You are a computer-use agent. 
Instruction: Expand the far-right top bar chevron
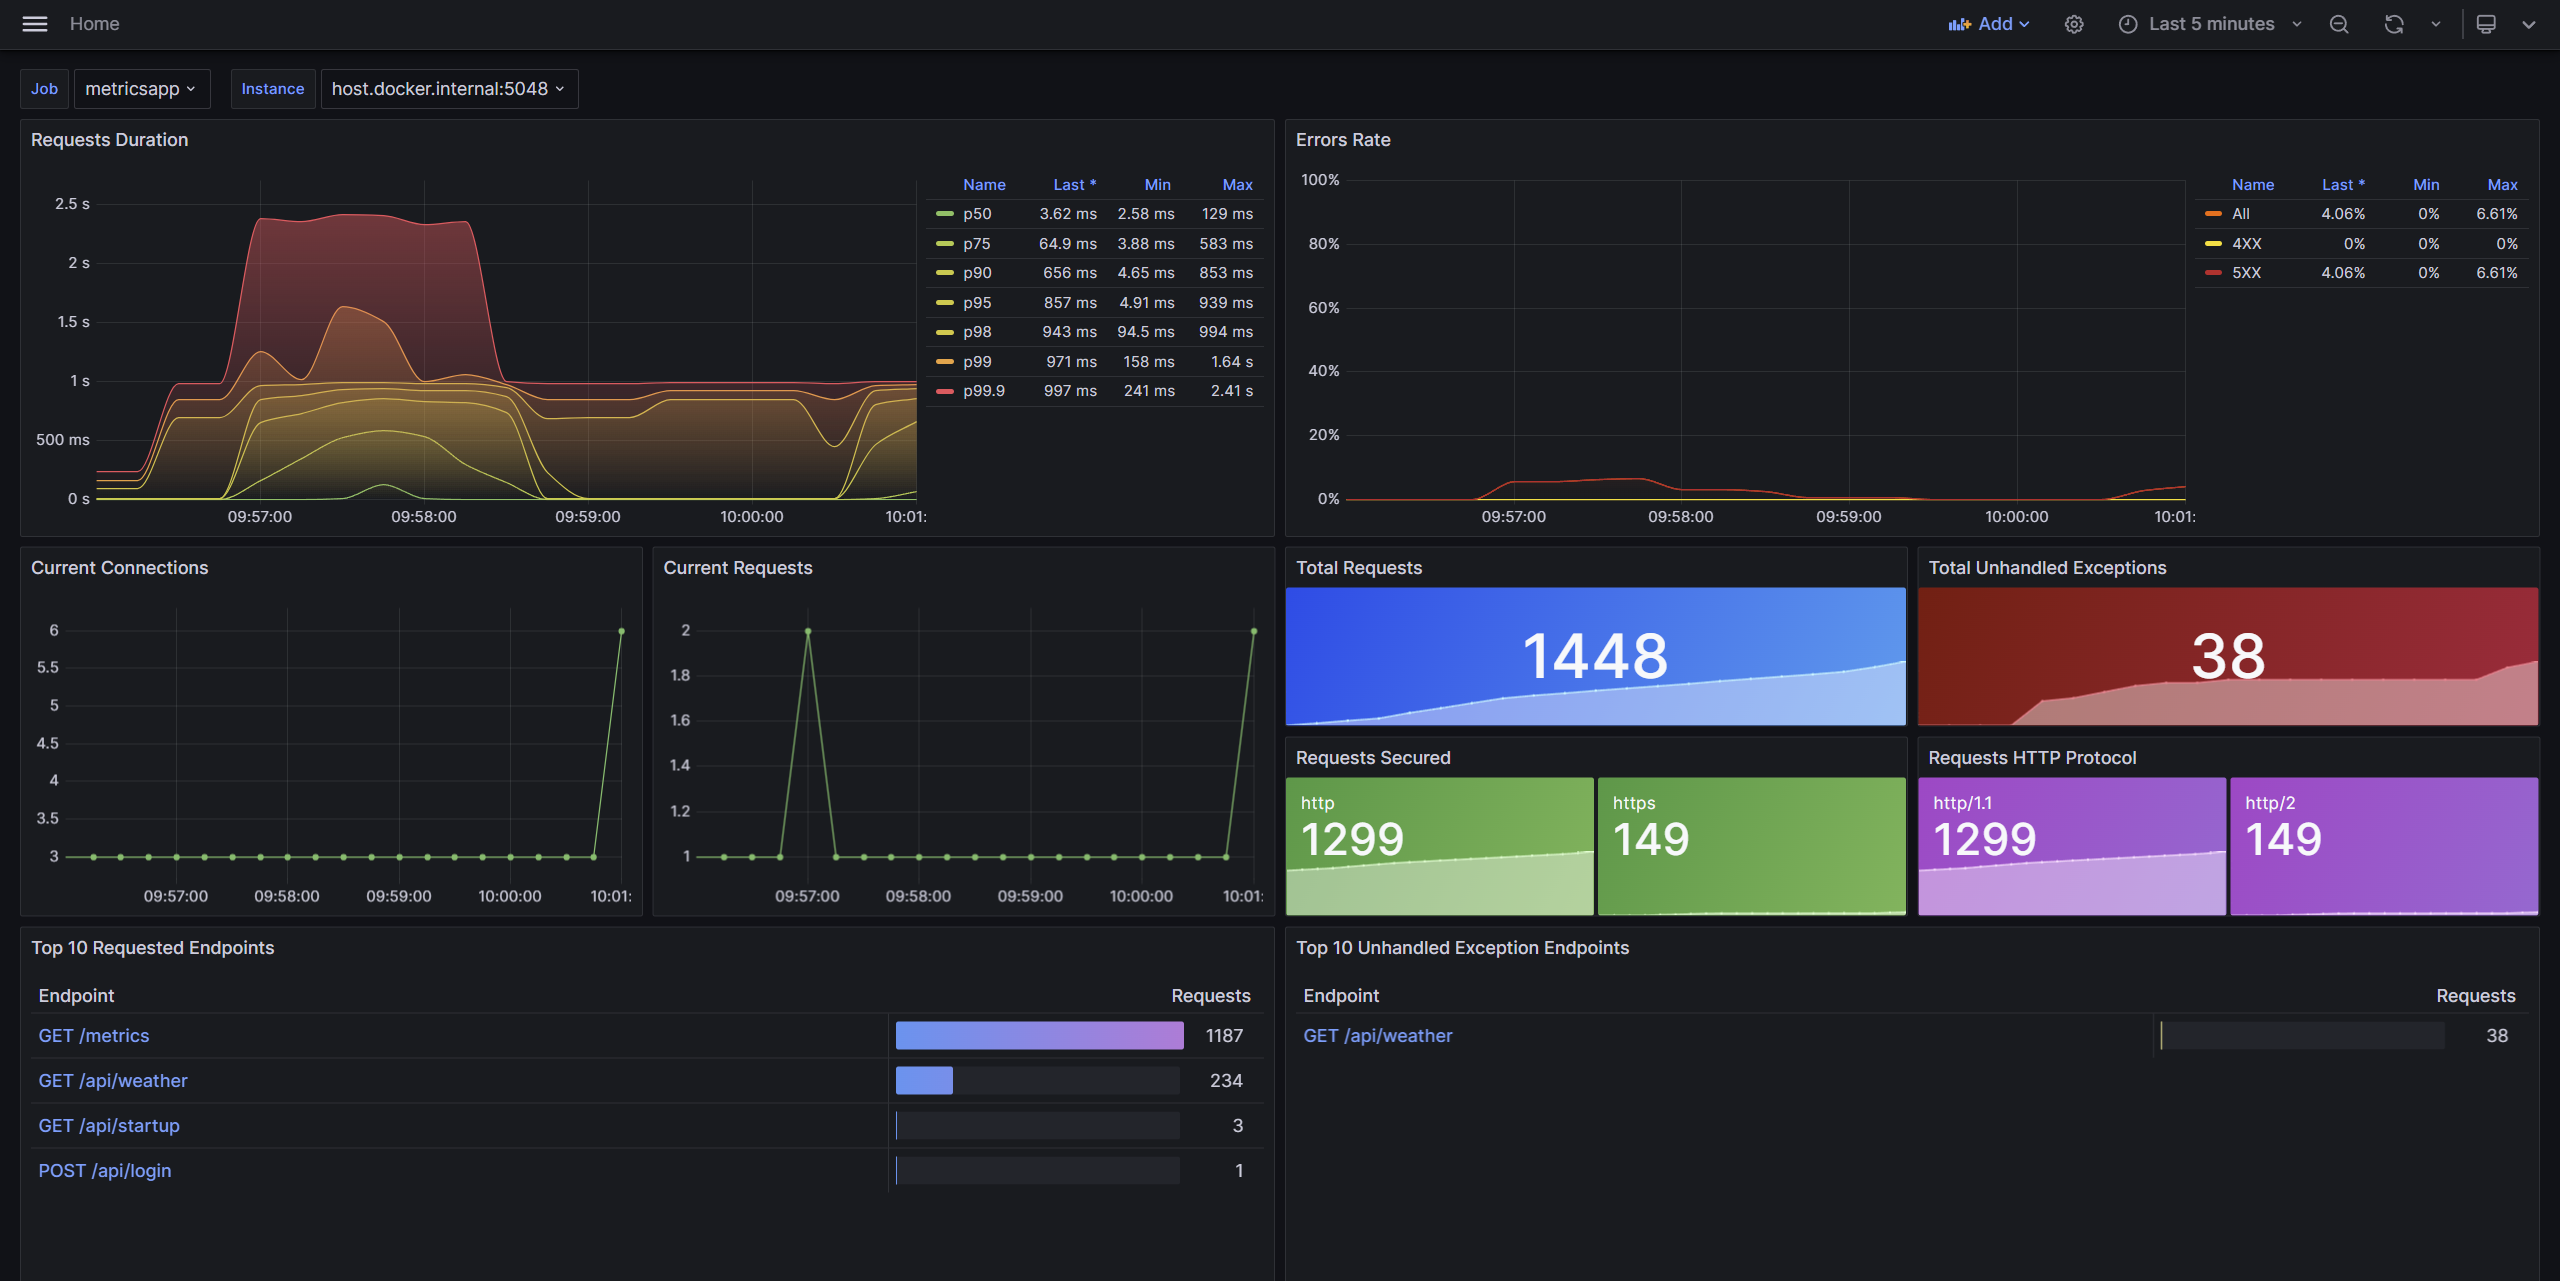[x=2529, y=24]
